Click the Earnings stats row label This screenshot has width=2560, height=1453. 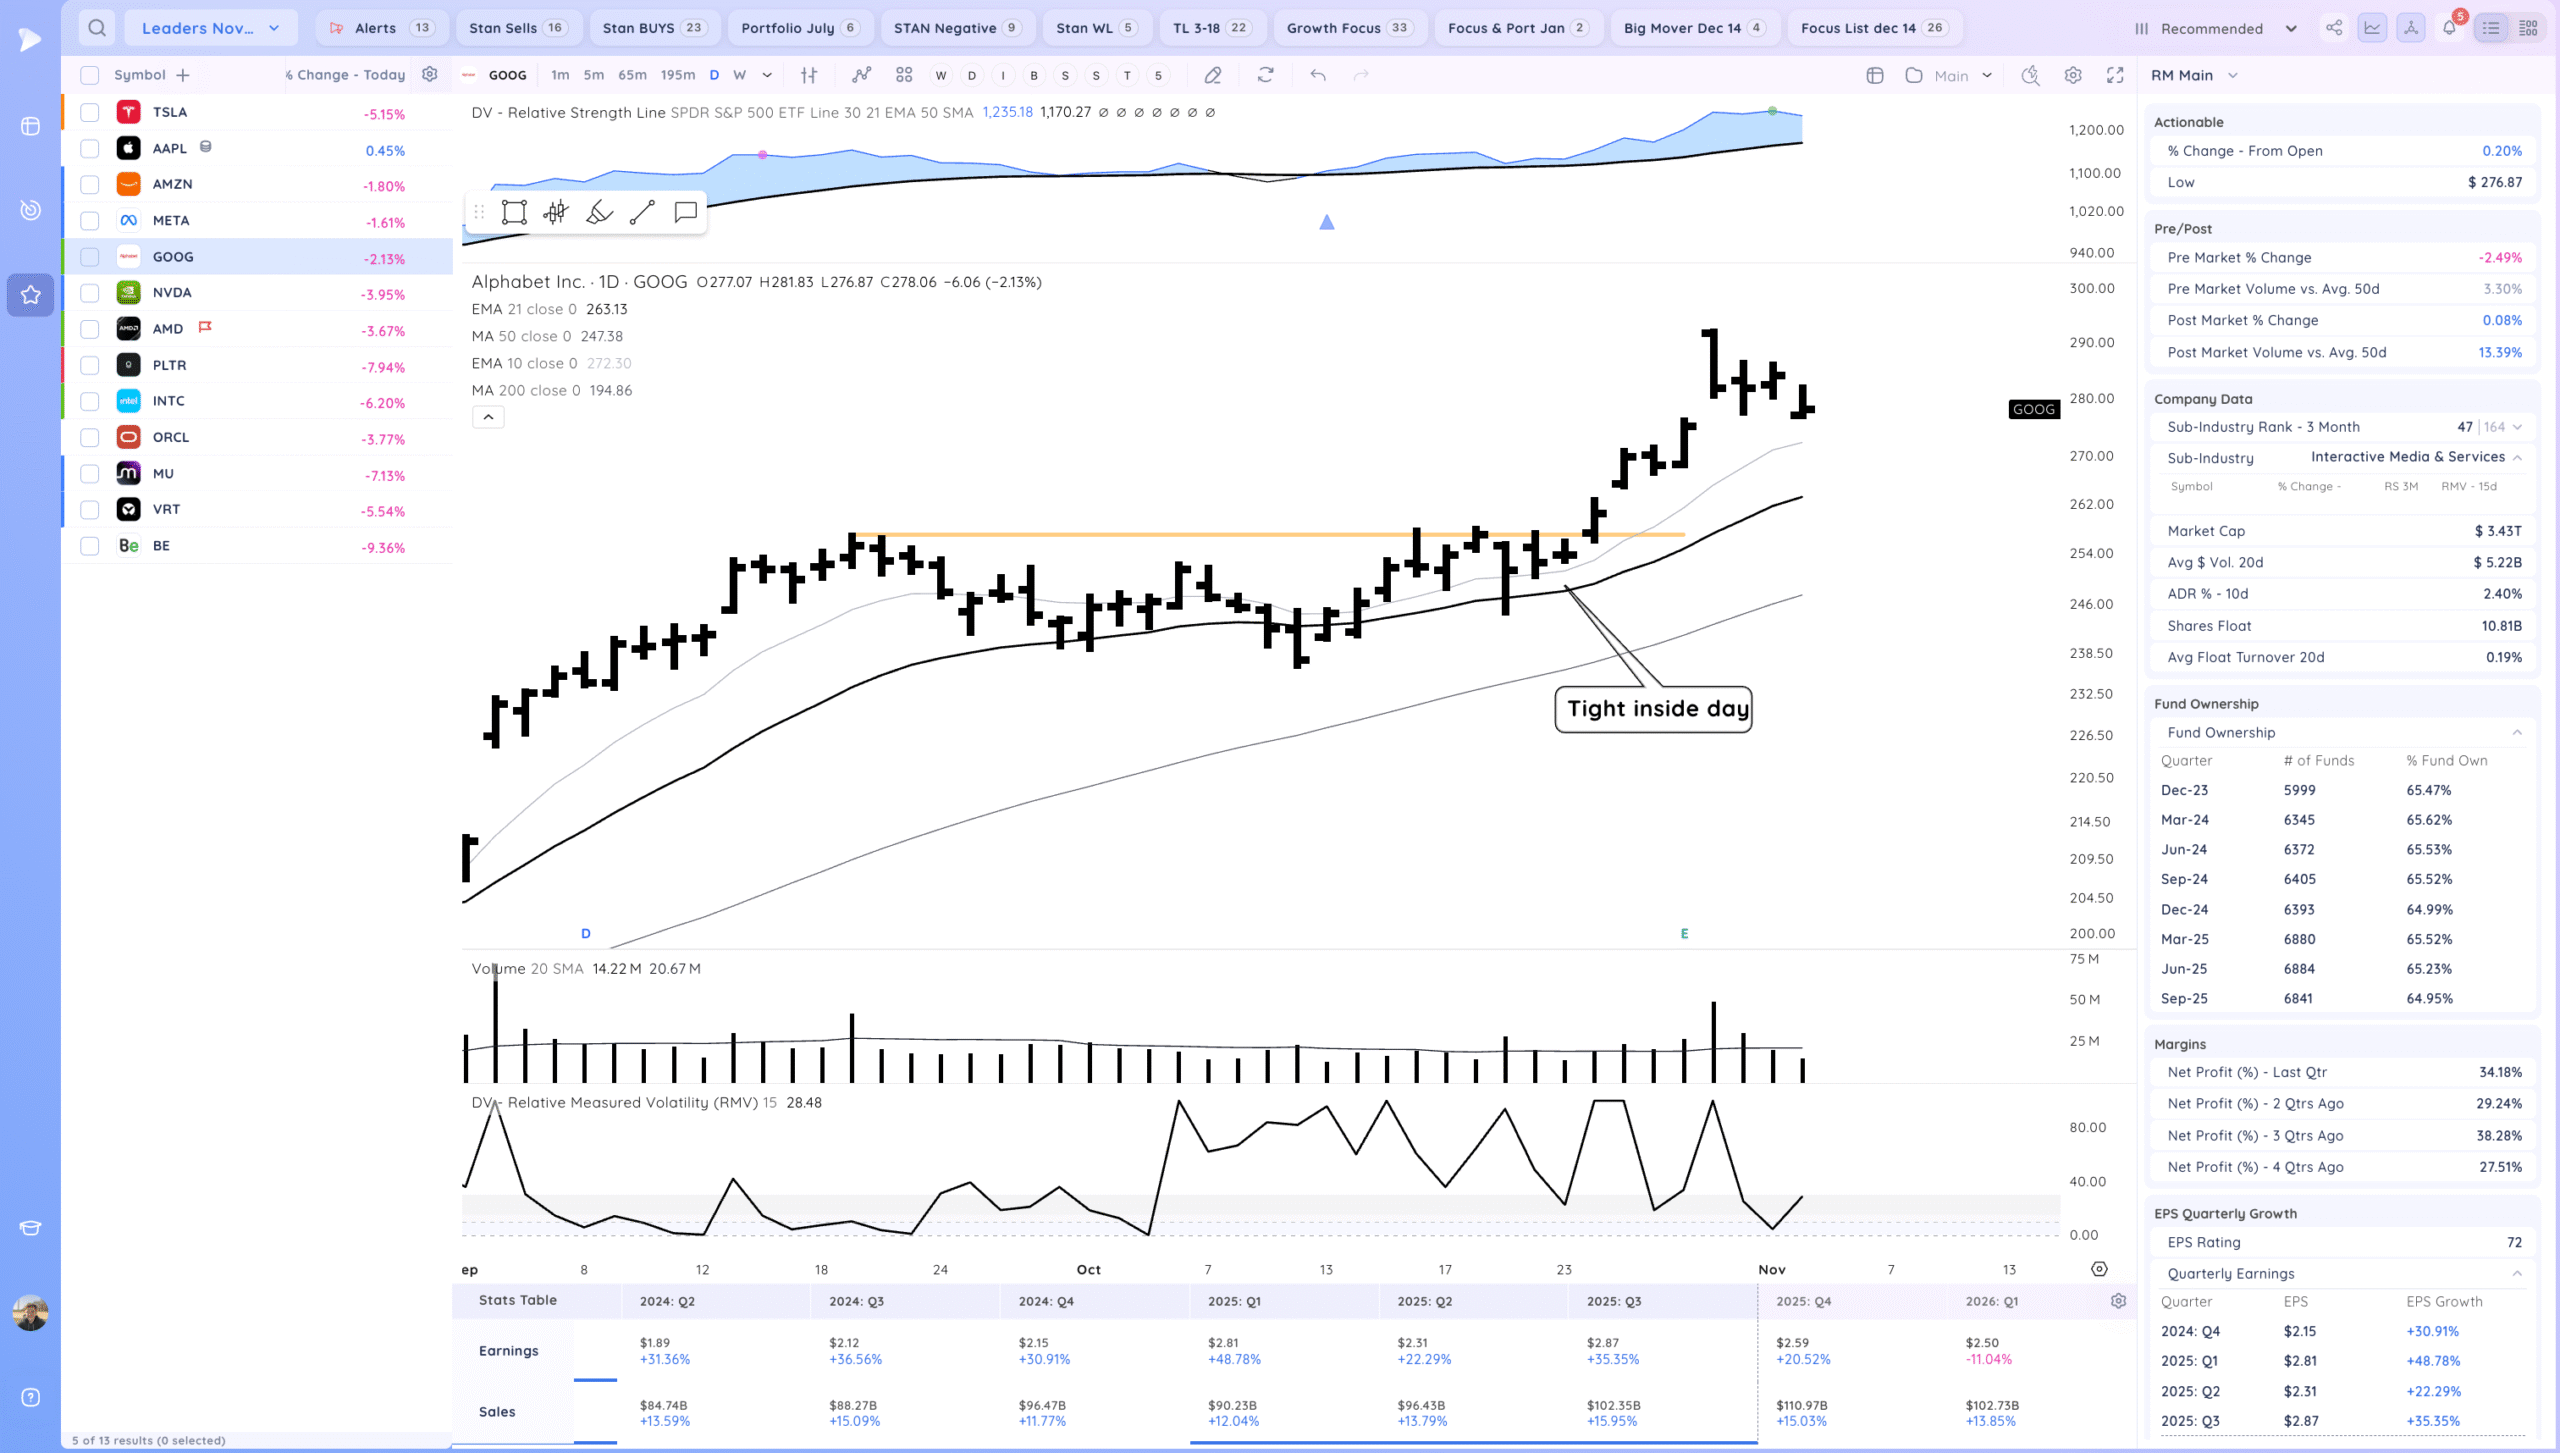click(508, 1350)
